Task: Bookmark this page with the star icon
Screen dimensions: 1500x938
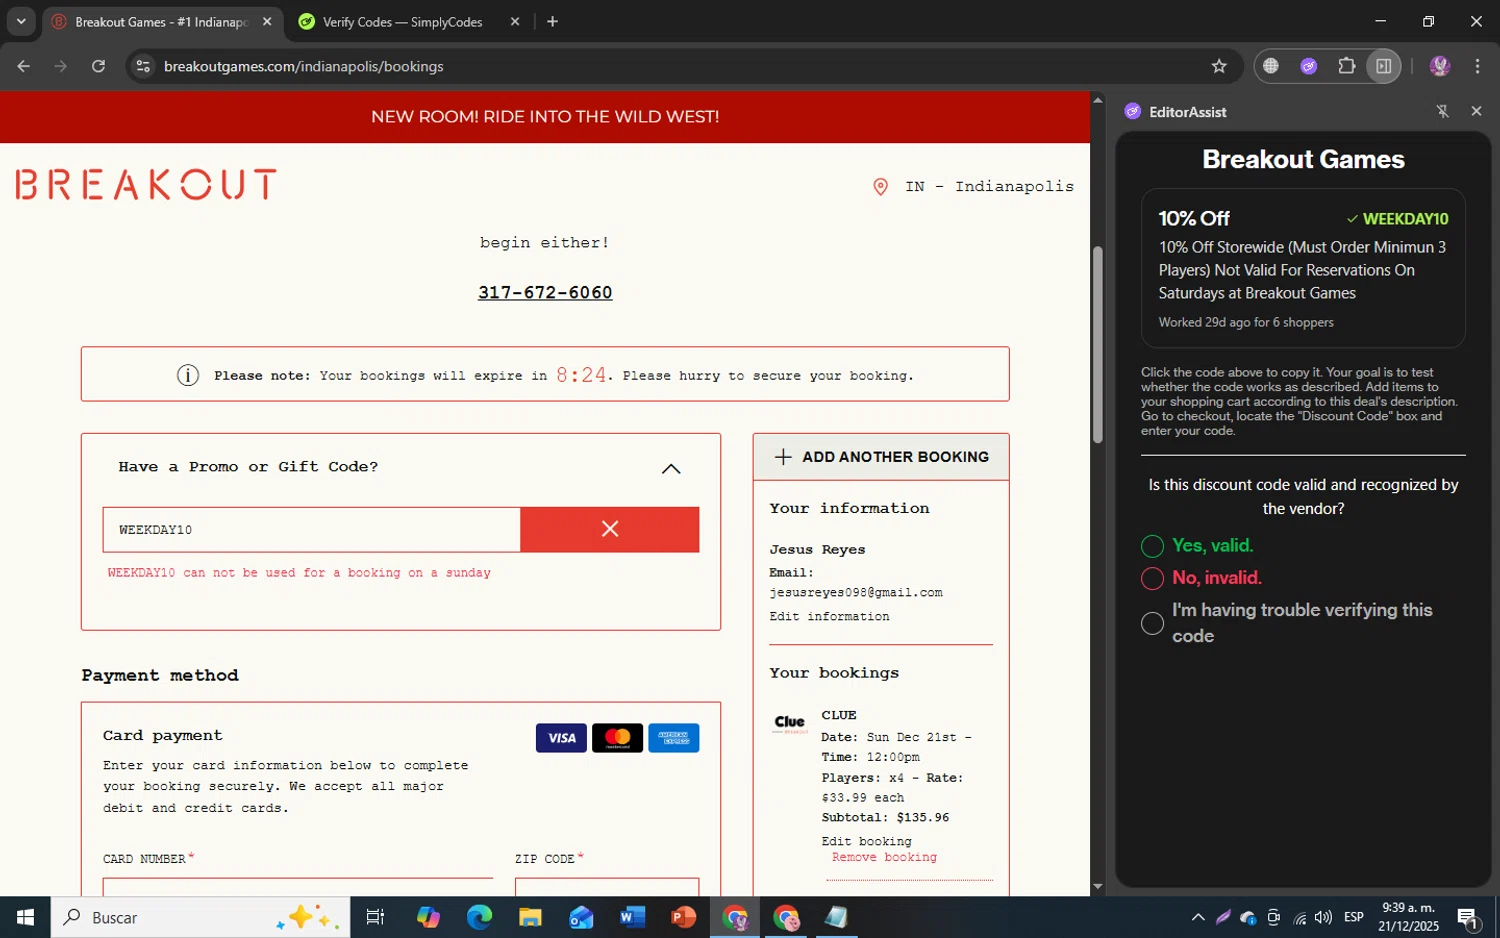Action: [1219, 66]
